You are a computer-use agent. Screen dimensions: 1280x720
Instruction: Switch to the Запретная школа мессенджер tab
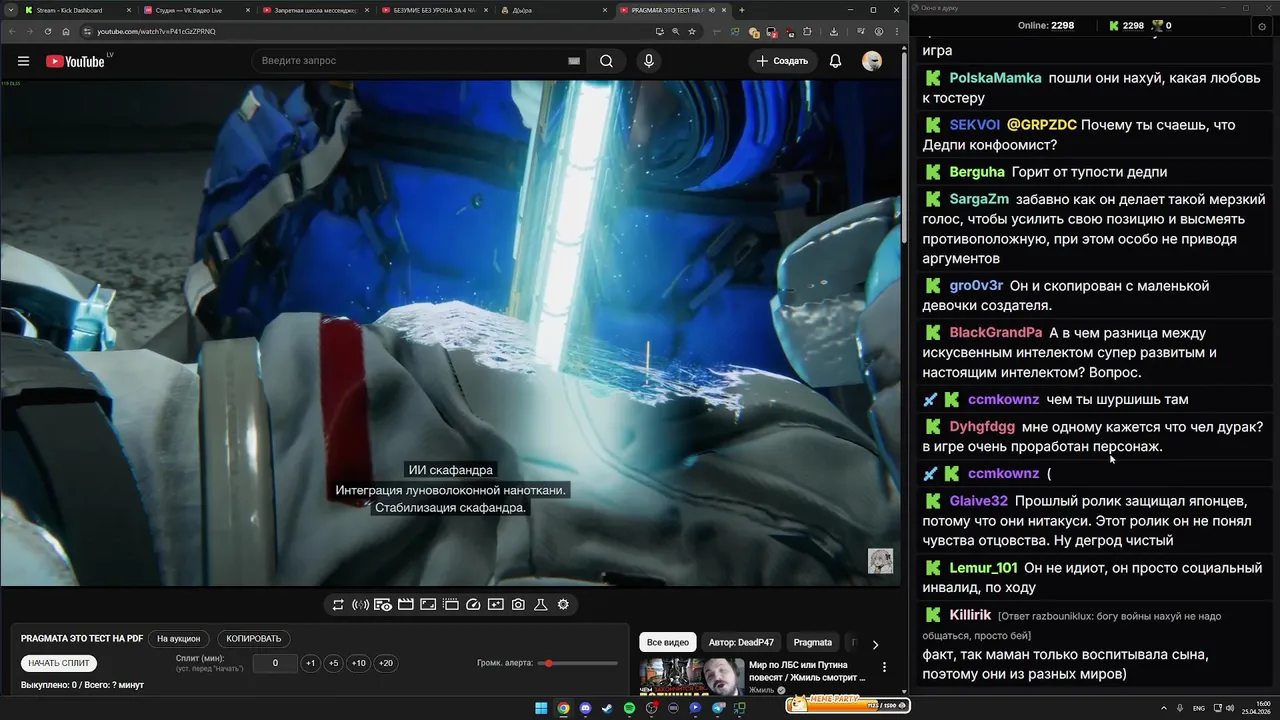(315, 10)
